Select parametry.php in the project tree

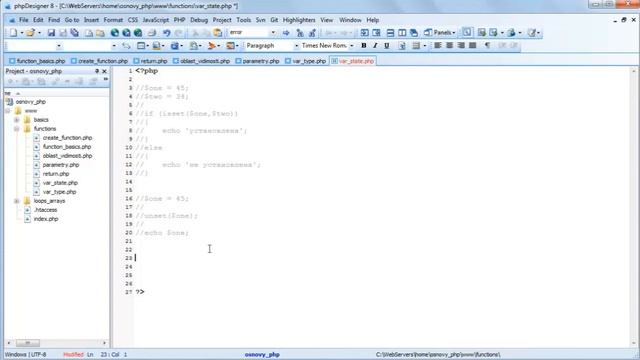coord(61,165)
